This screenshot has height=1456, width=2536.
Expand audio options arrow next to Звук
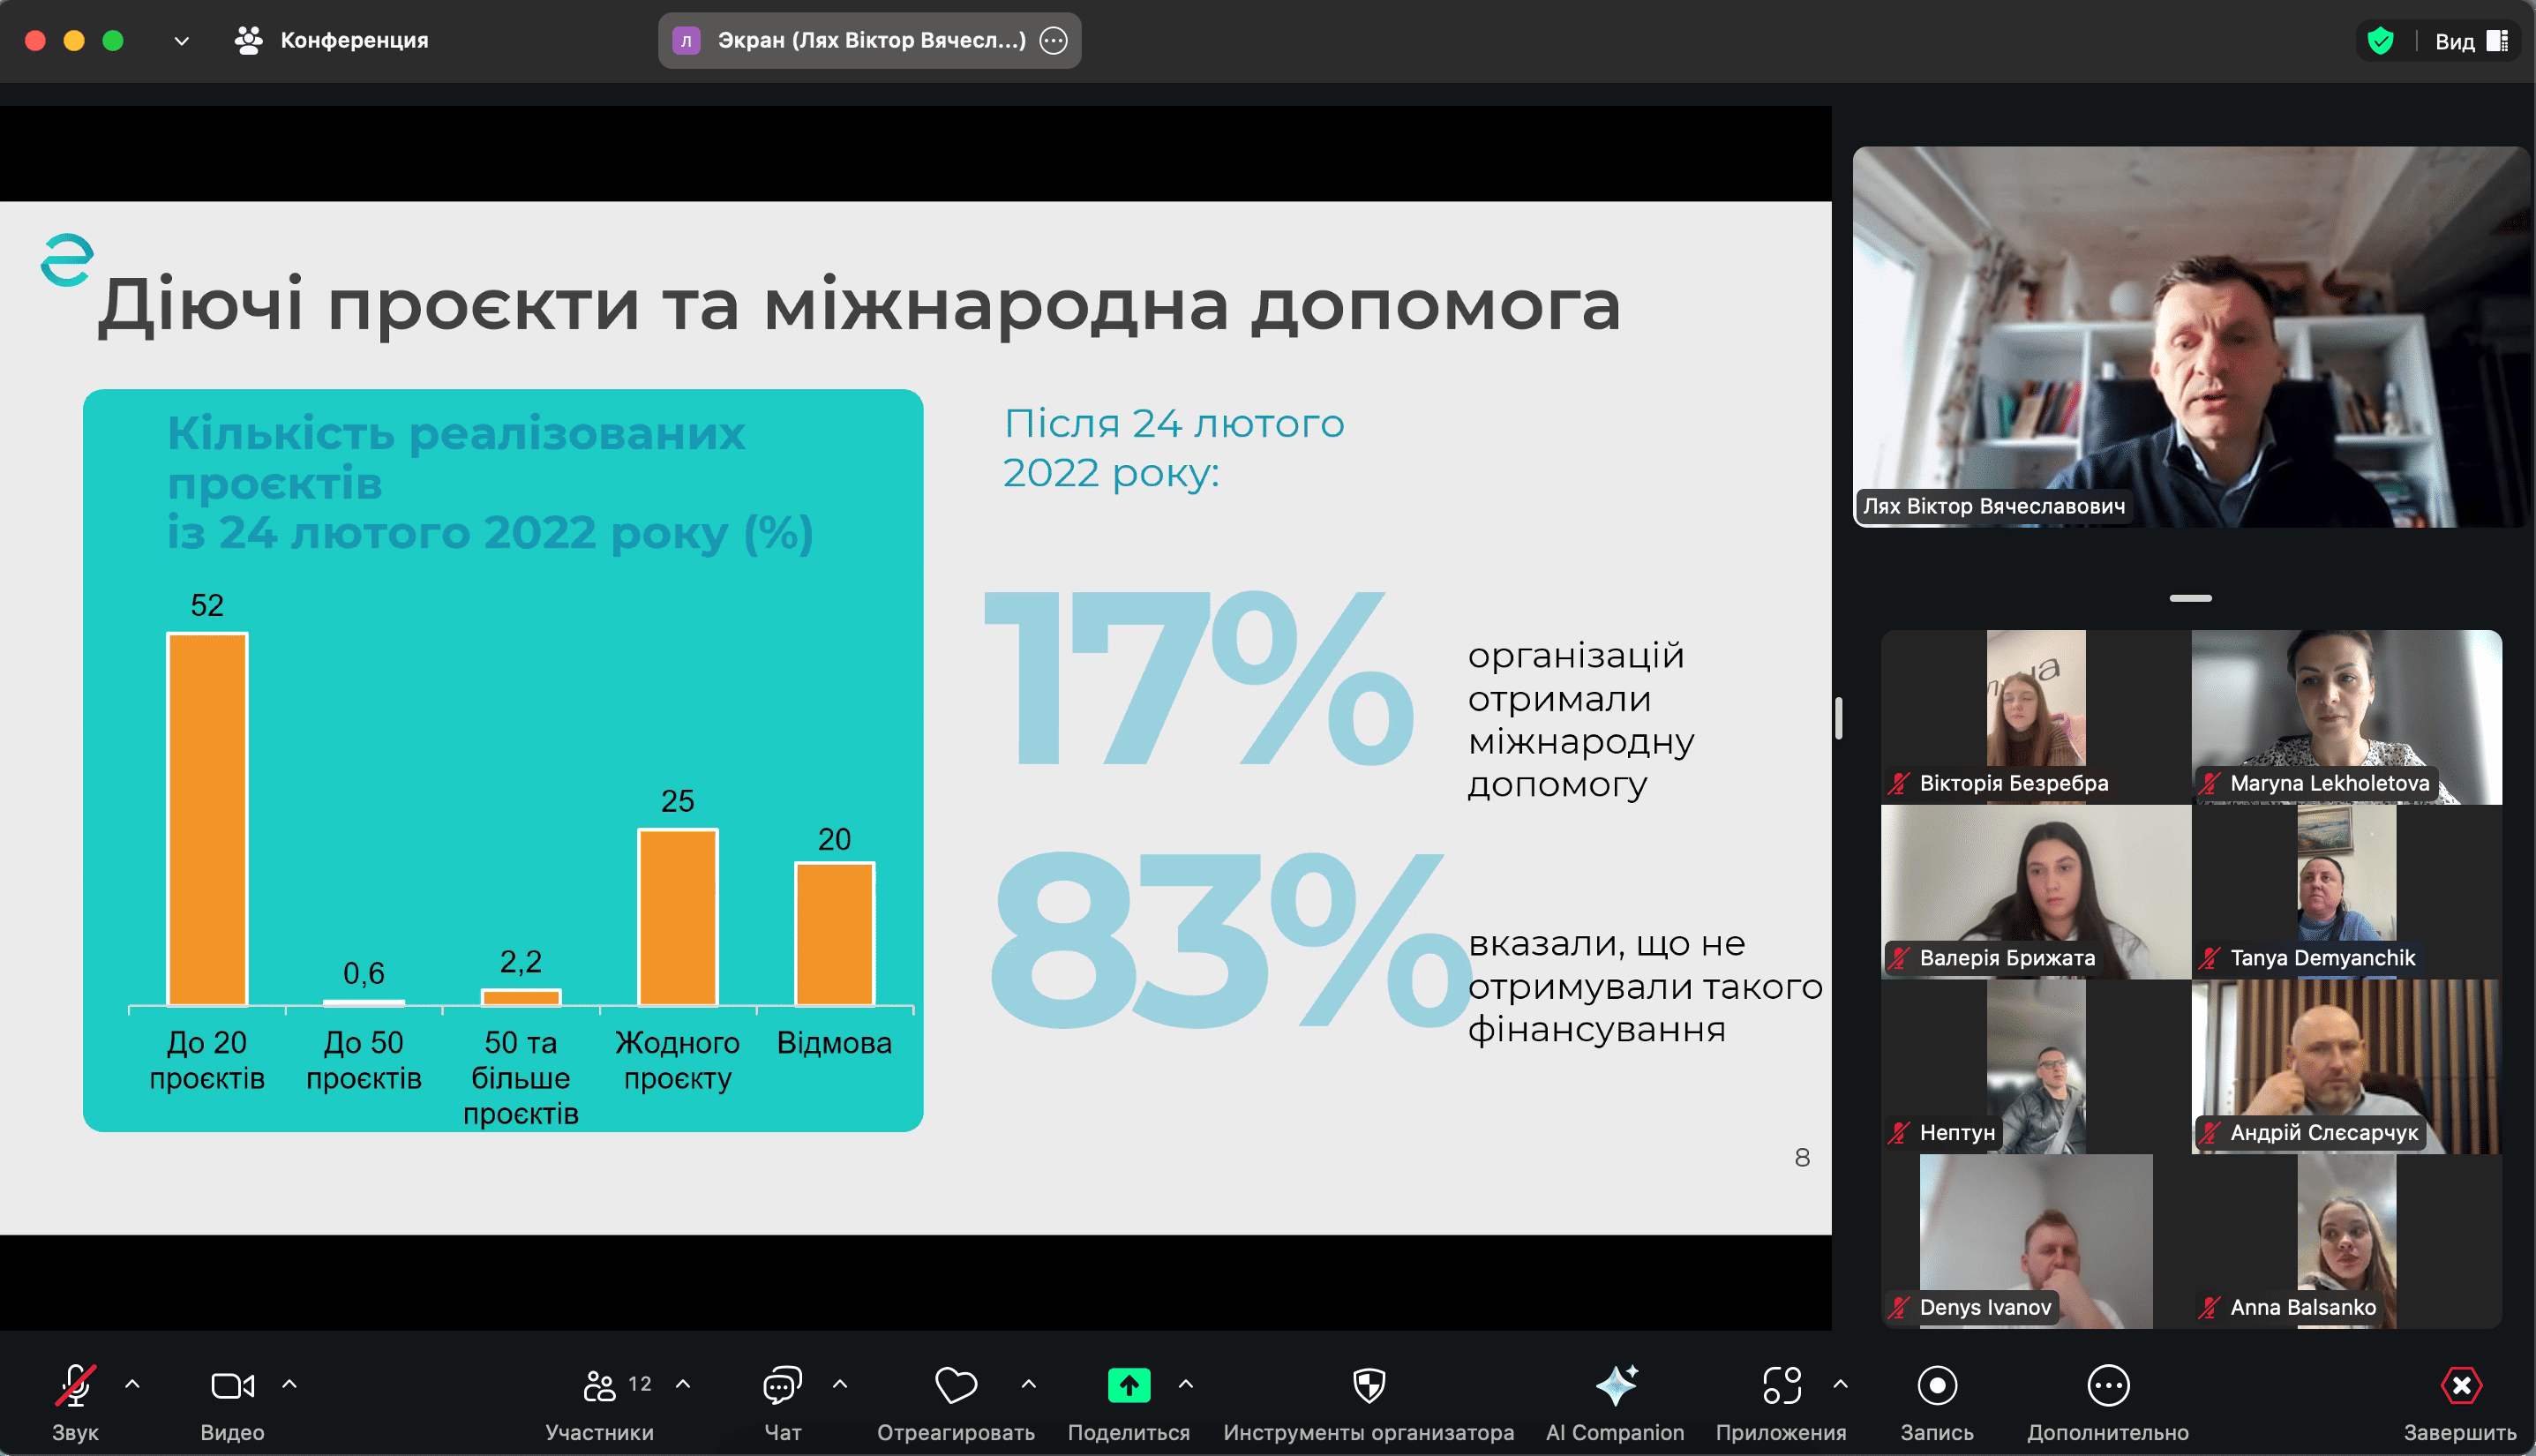pyautogui.click(x=132, y=1385)
